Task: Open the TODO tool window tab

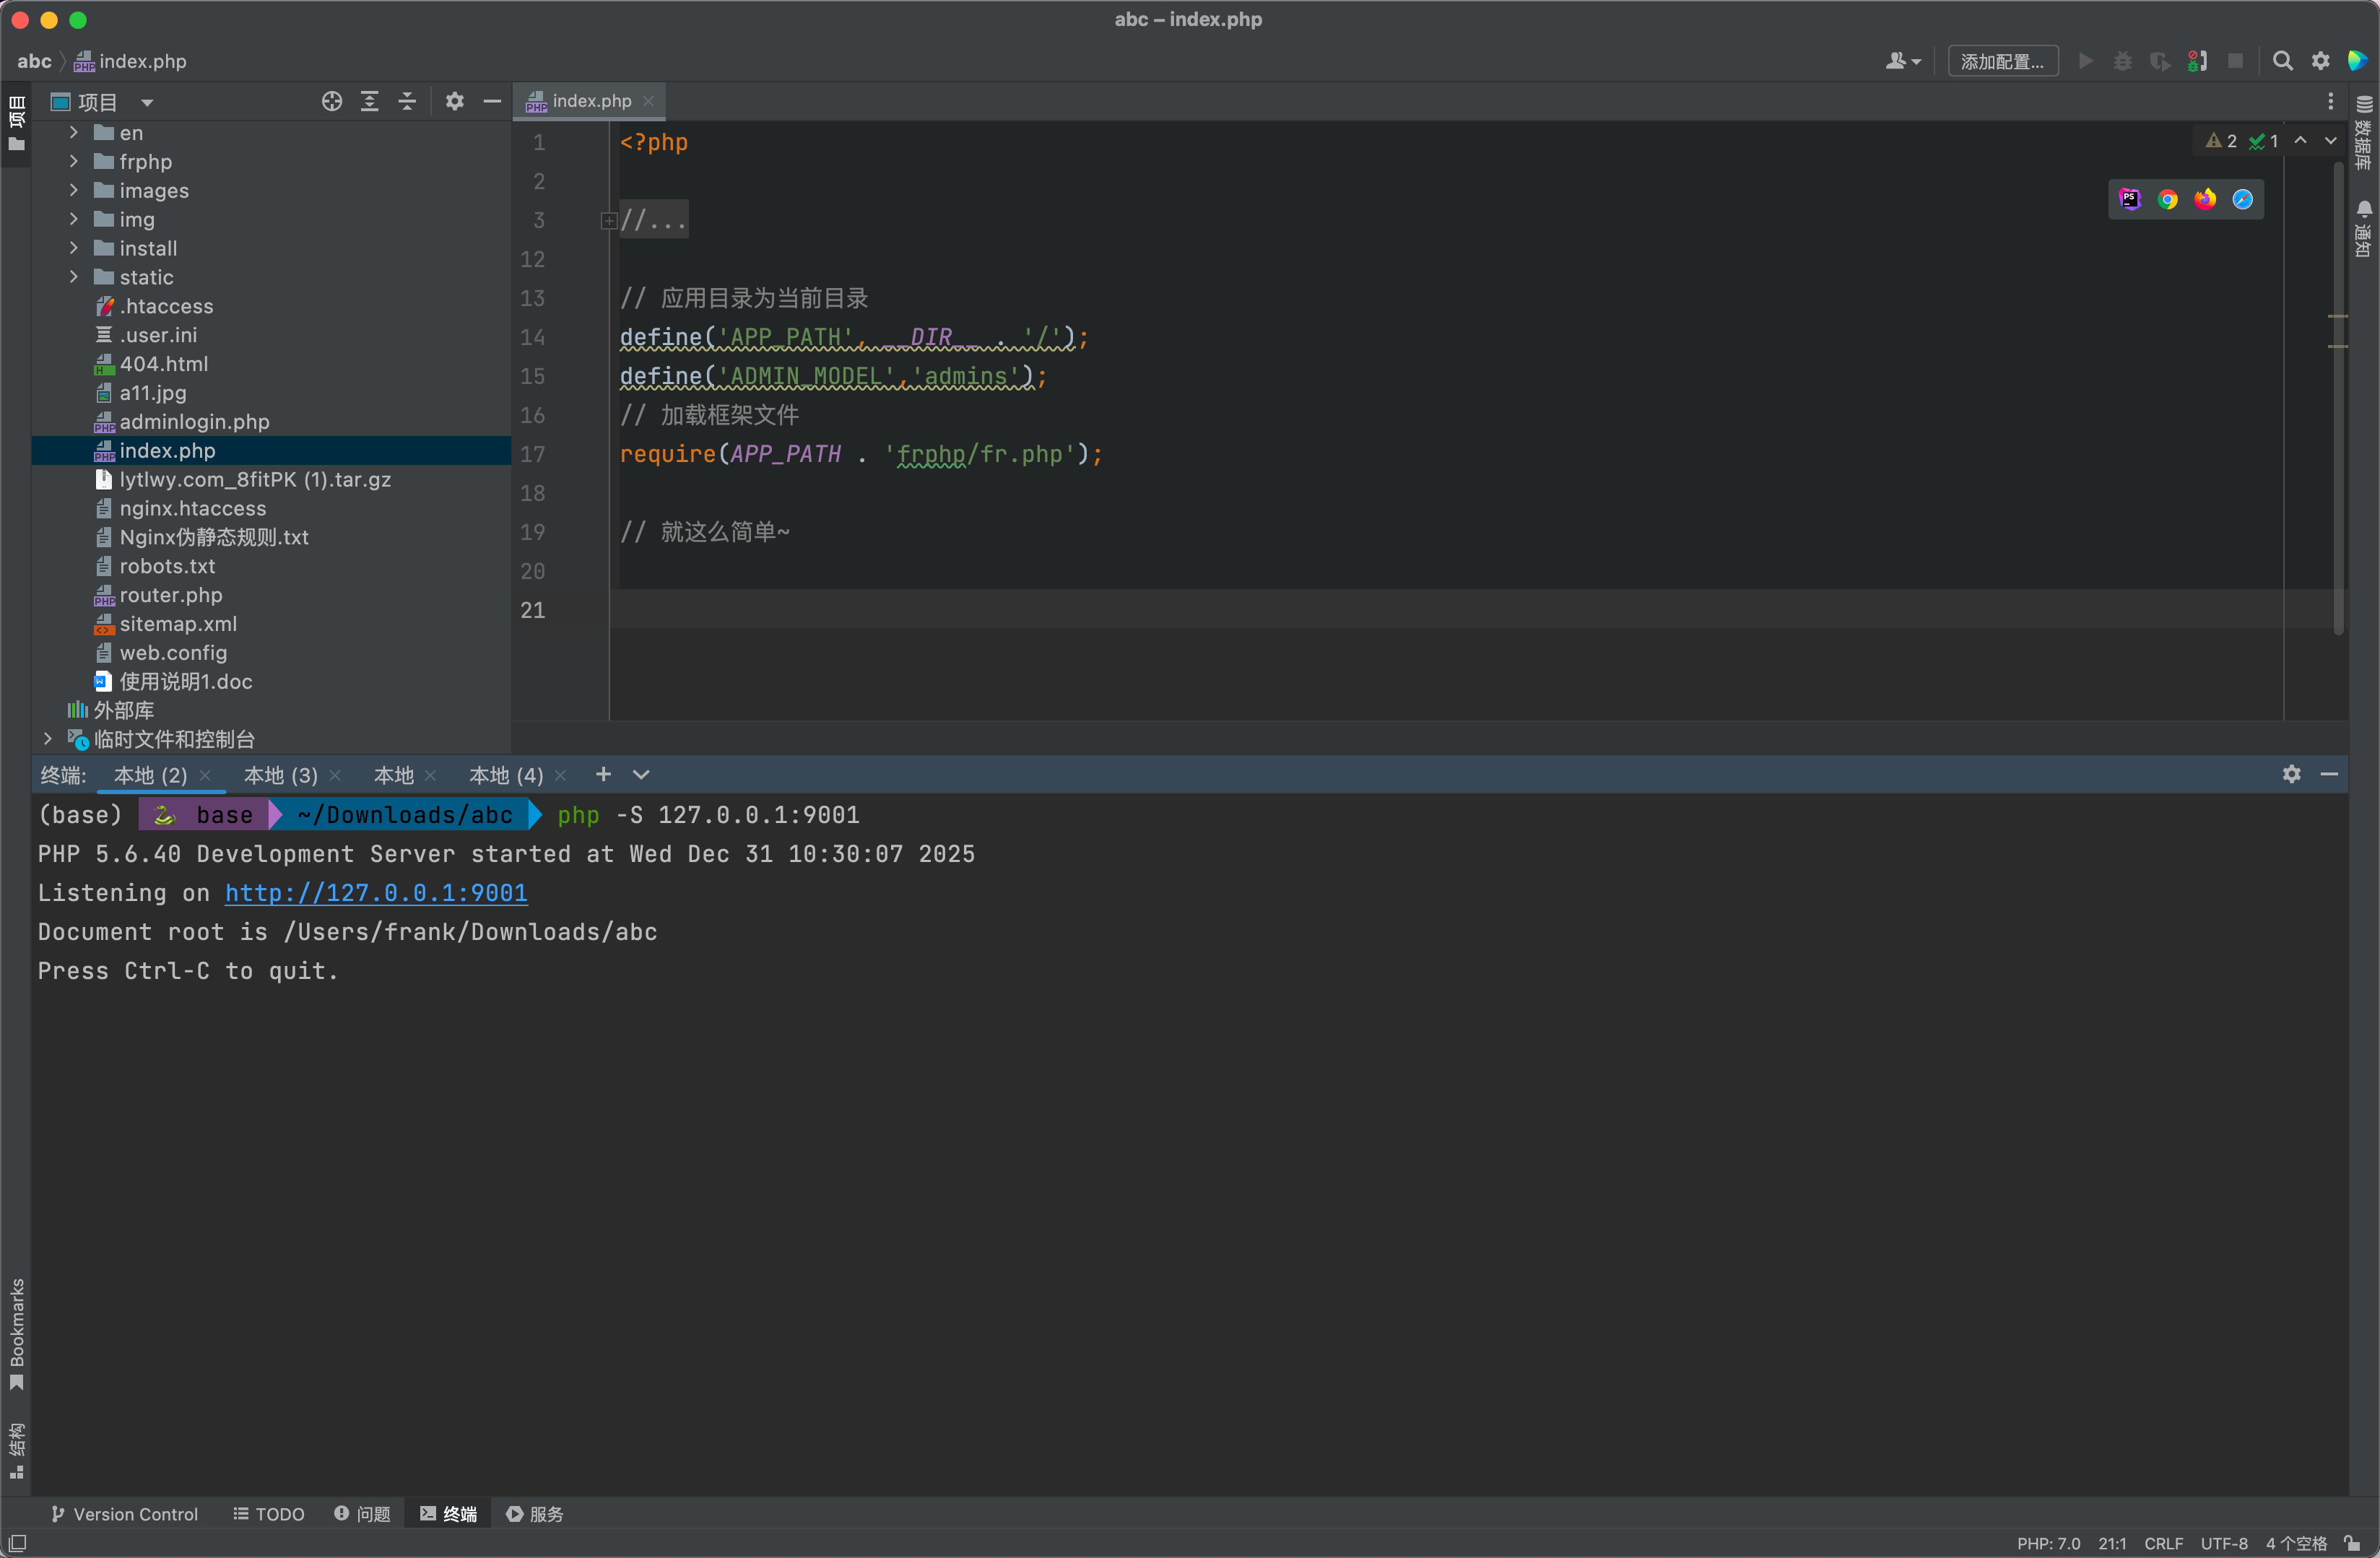Action: [x=269, y=1513]
